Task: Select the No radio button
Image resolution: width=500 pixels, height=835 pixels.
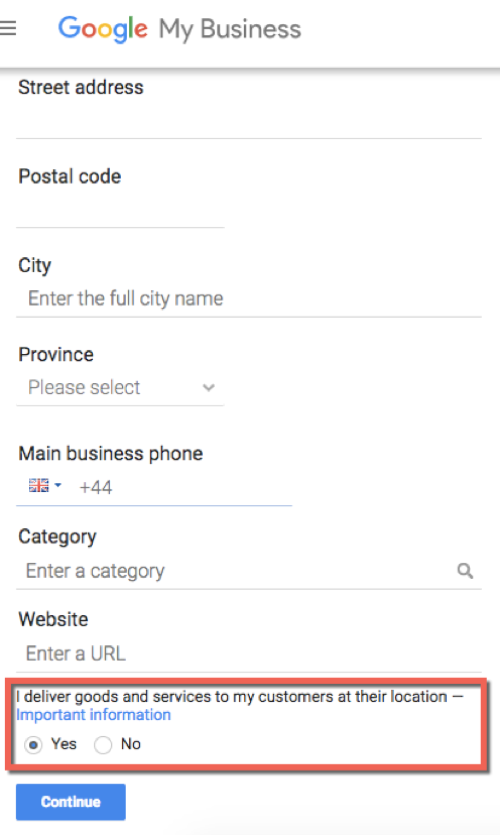Action: pyautogui.click(x=103, y=744)
